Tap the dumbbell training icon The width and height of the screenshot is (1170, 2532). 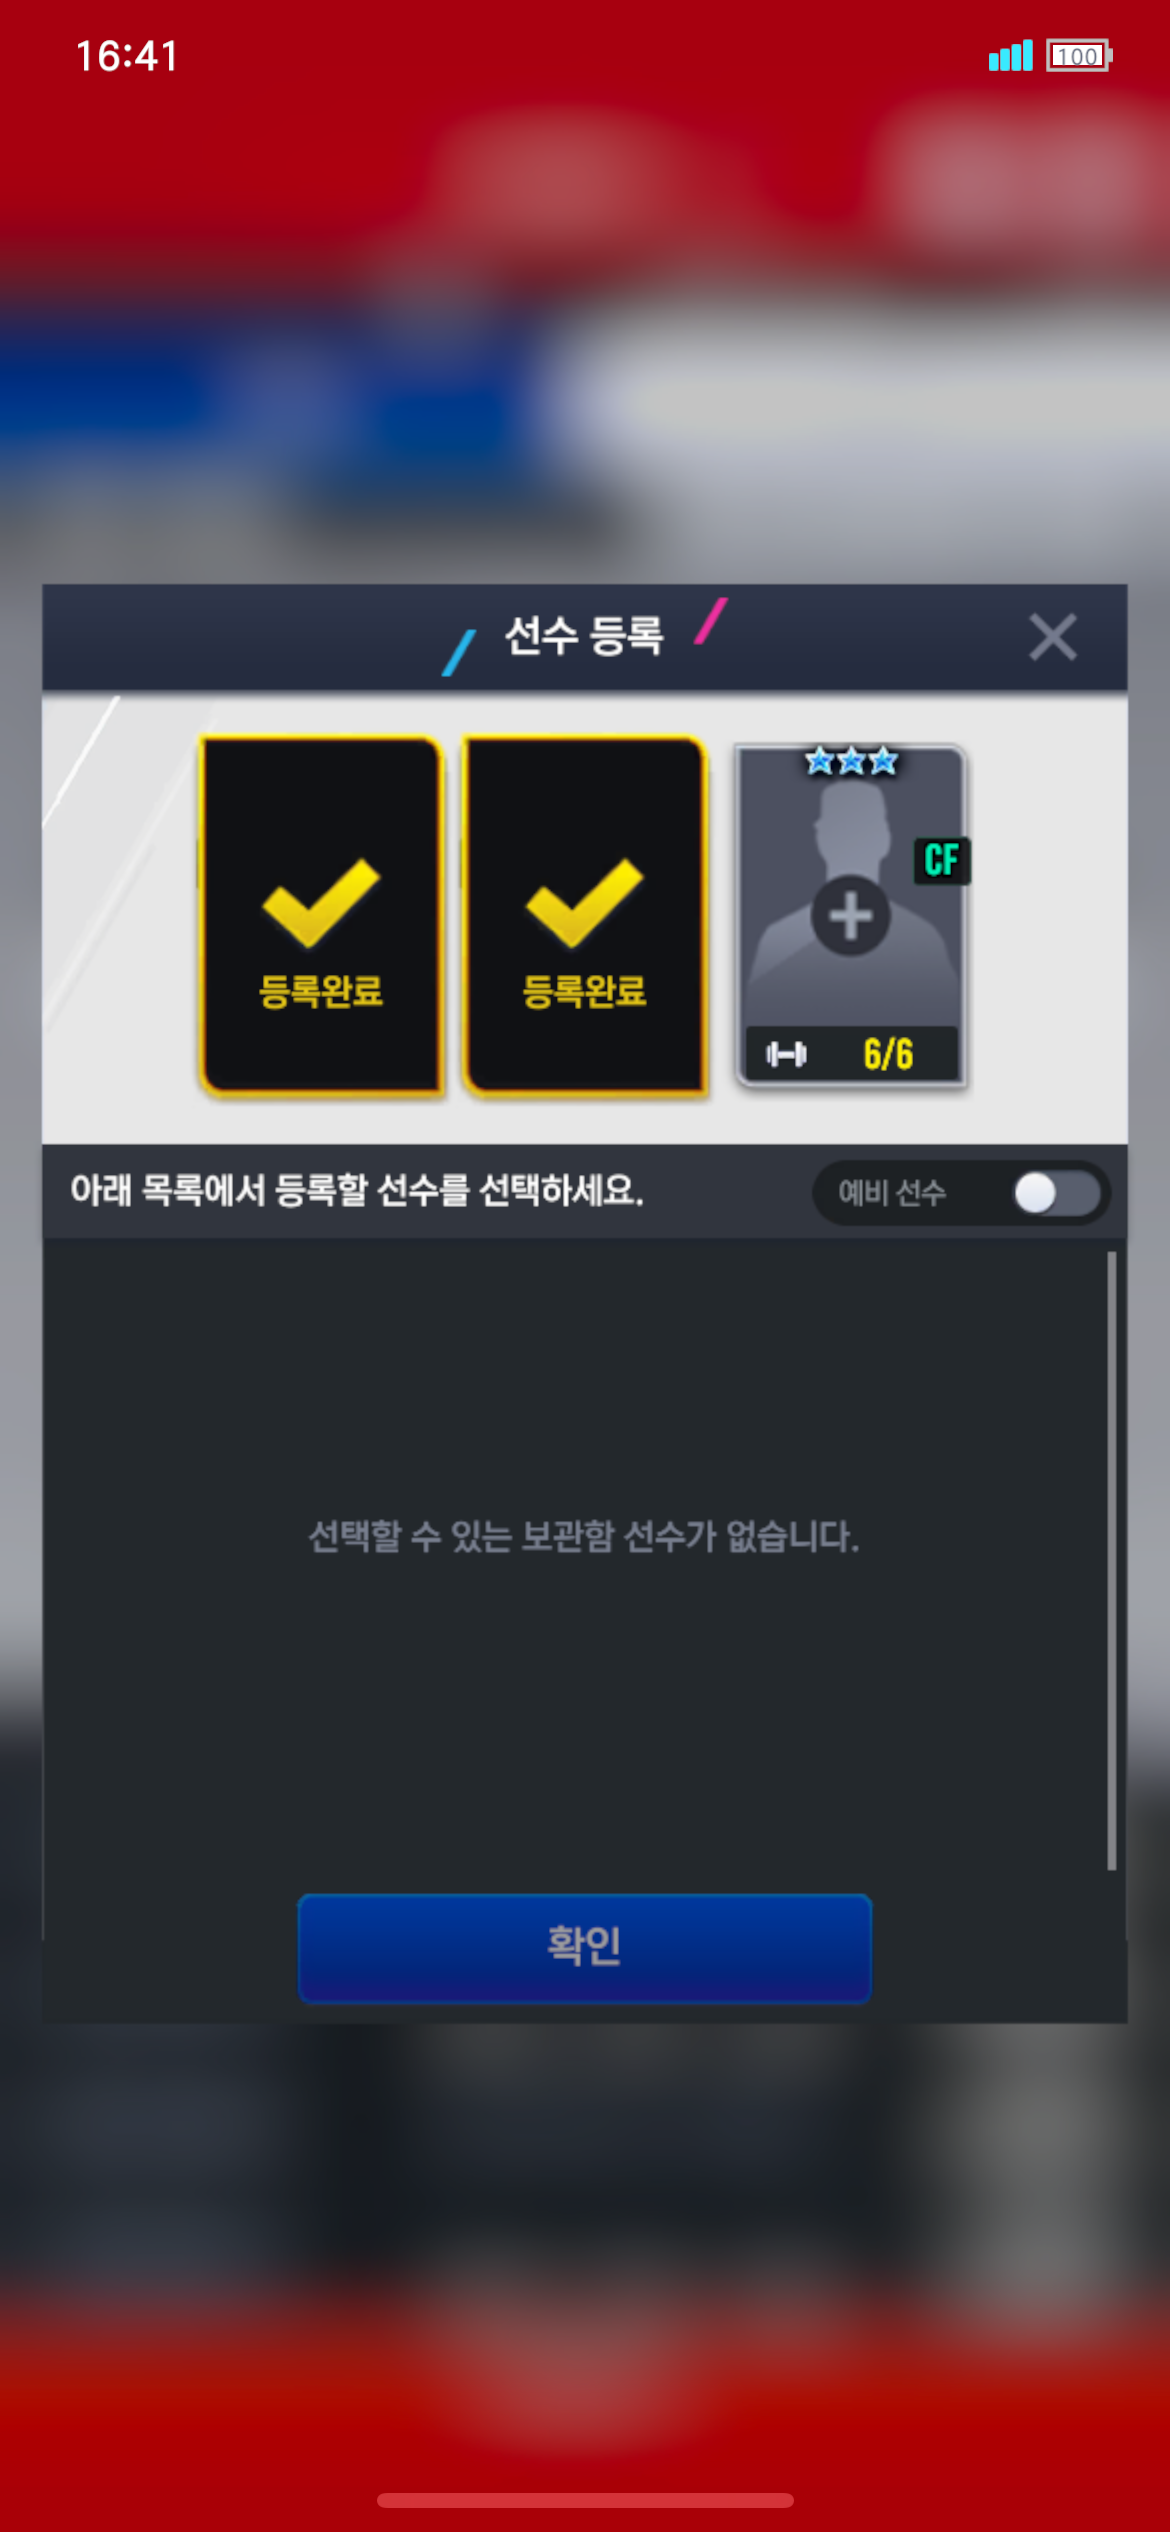[786, 1054]
